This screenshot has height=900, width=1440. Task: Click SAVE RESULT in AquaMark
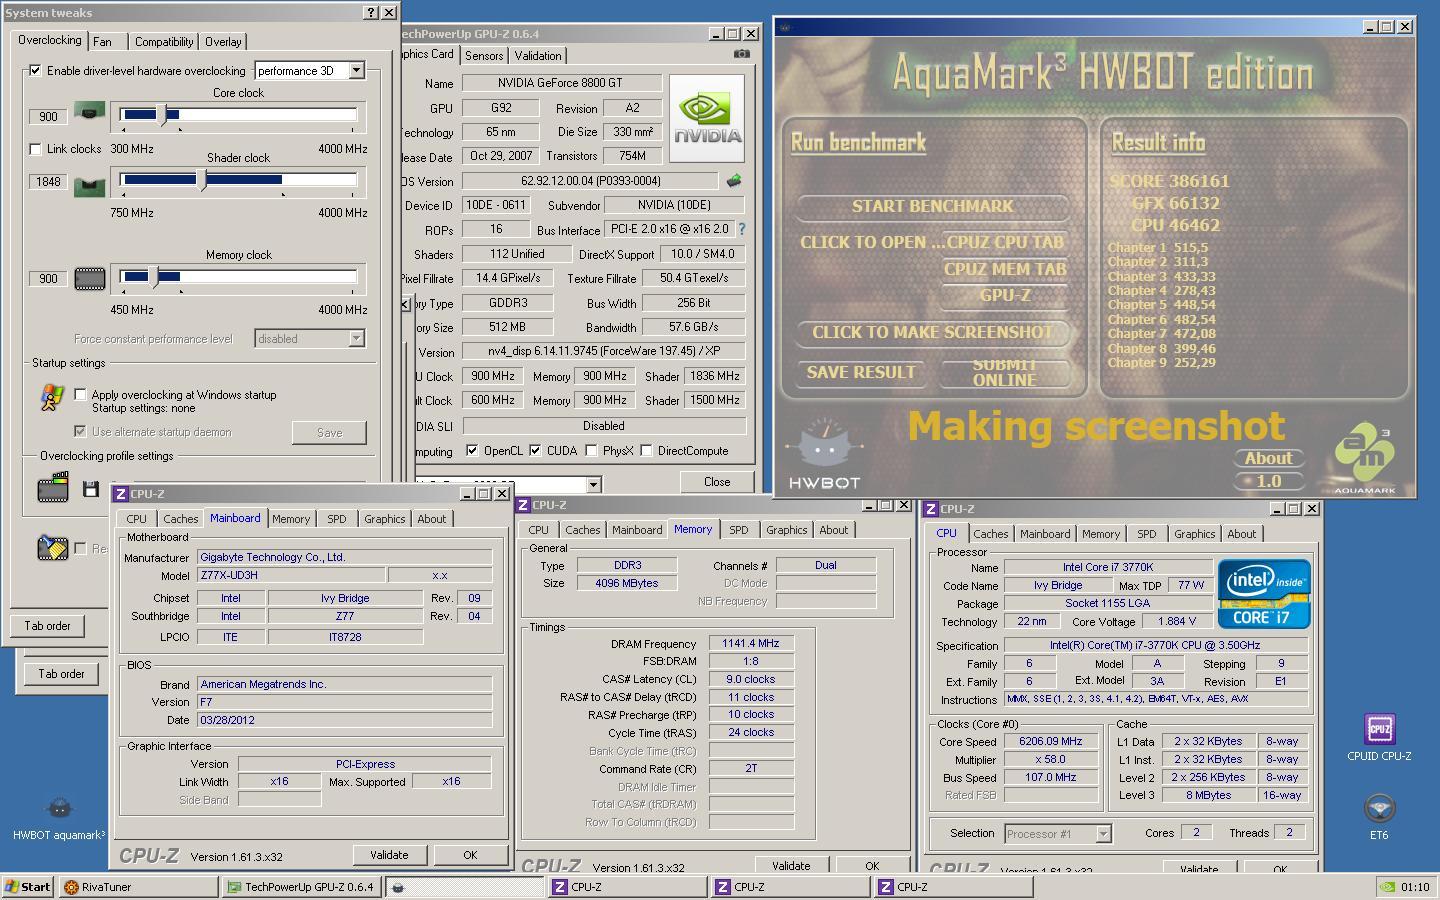click(861, 372)
